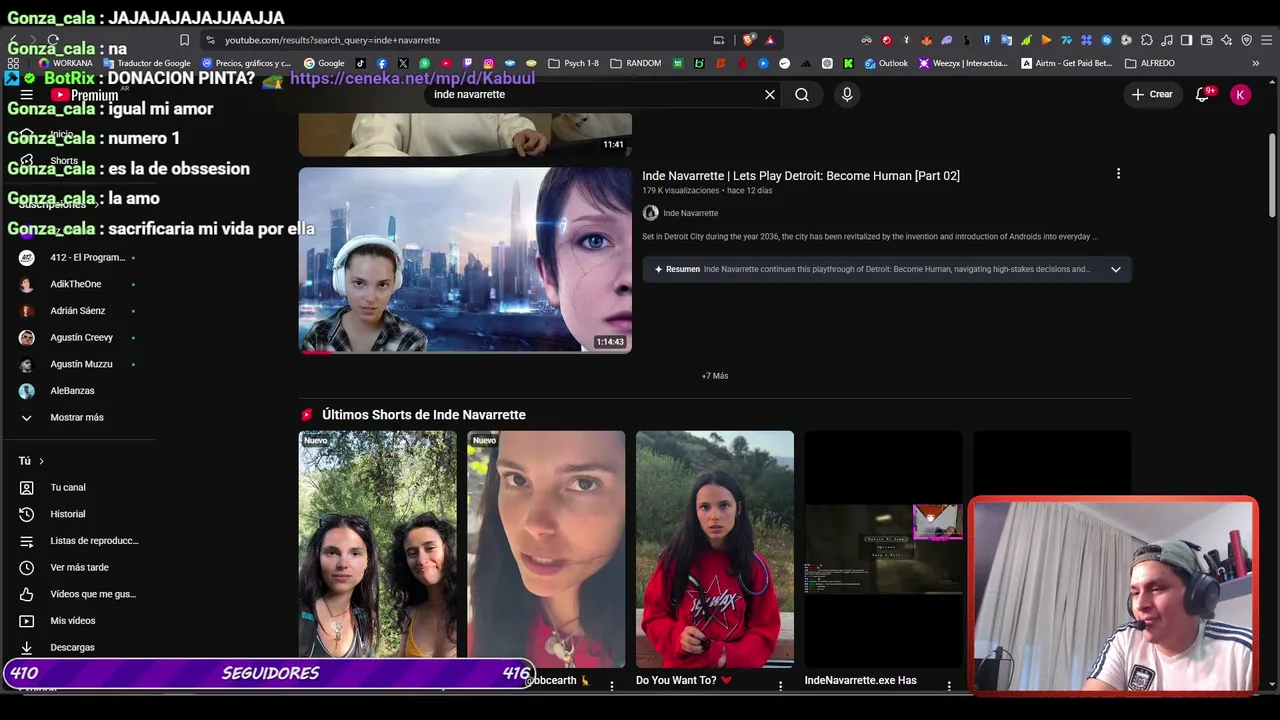Open the Traductor de Google bookmark
This screenshot has width=1280, height=720.
tap(146, 63)
